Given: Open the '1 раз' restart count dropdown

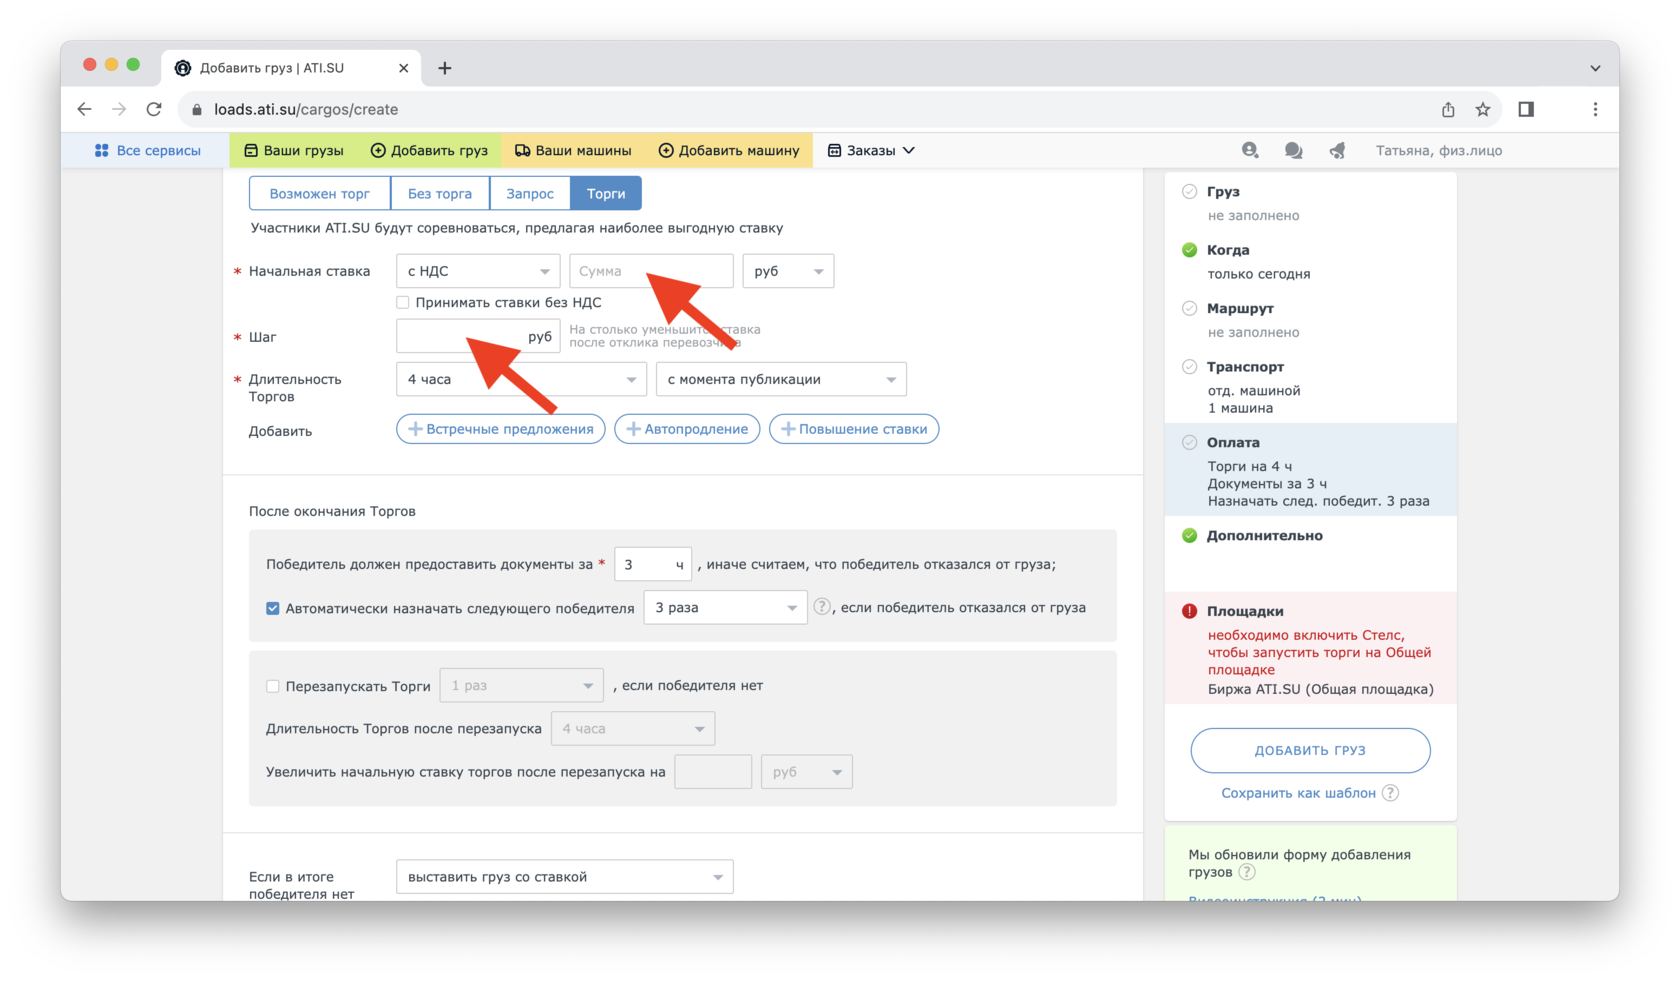Looking at the screenshot, I should [521, 685].
